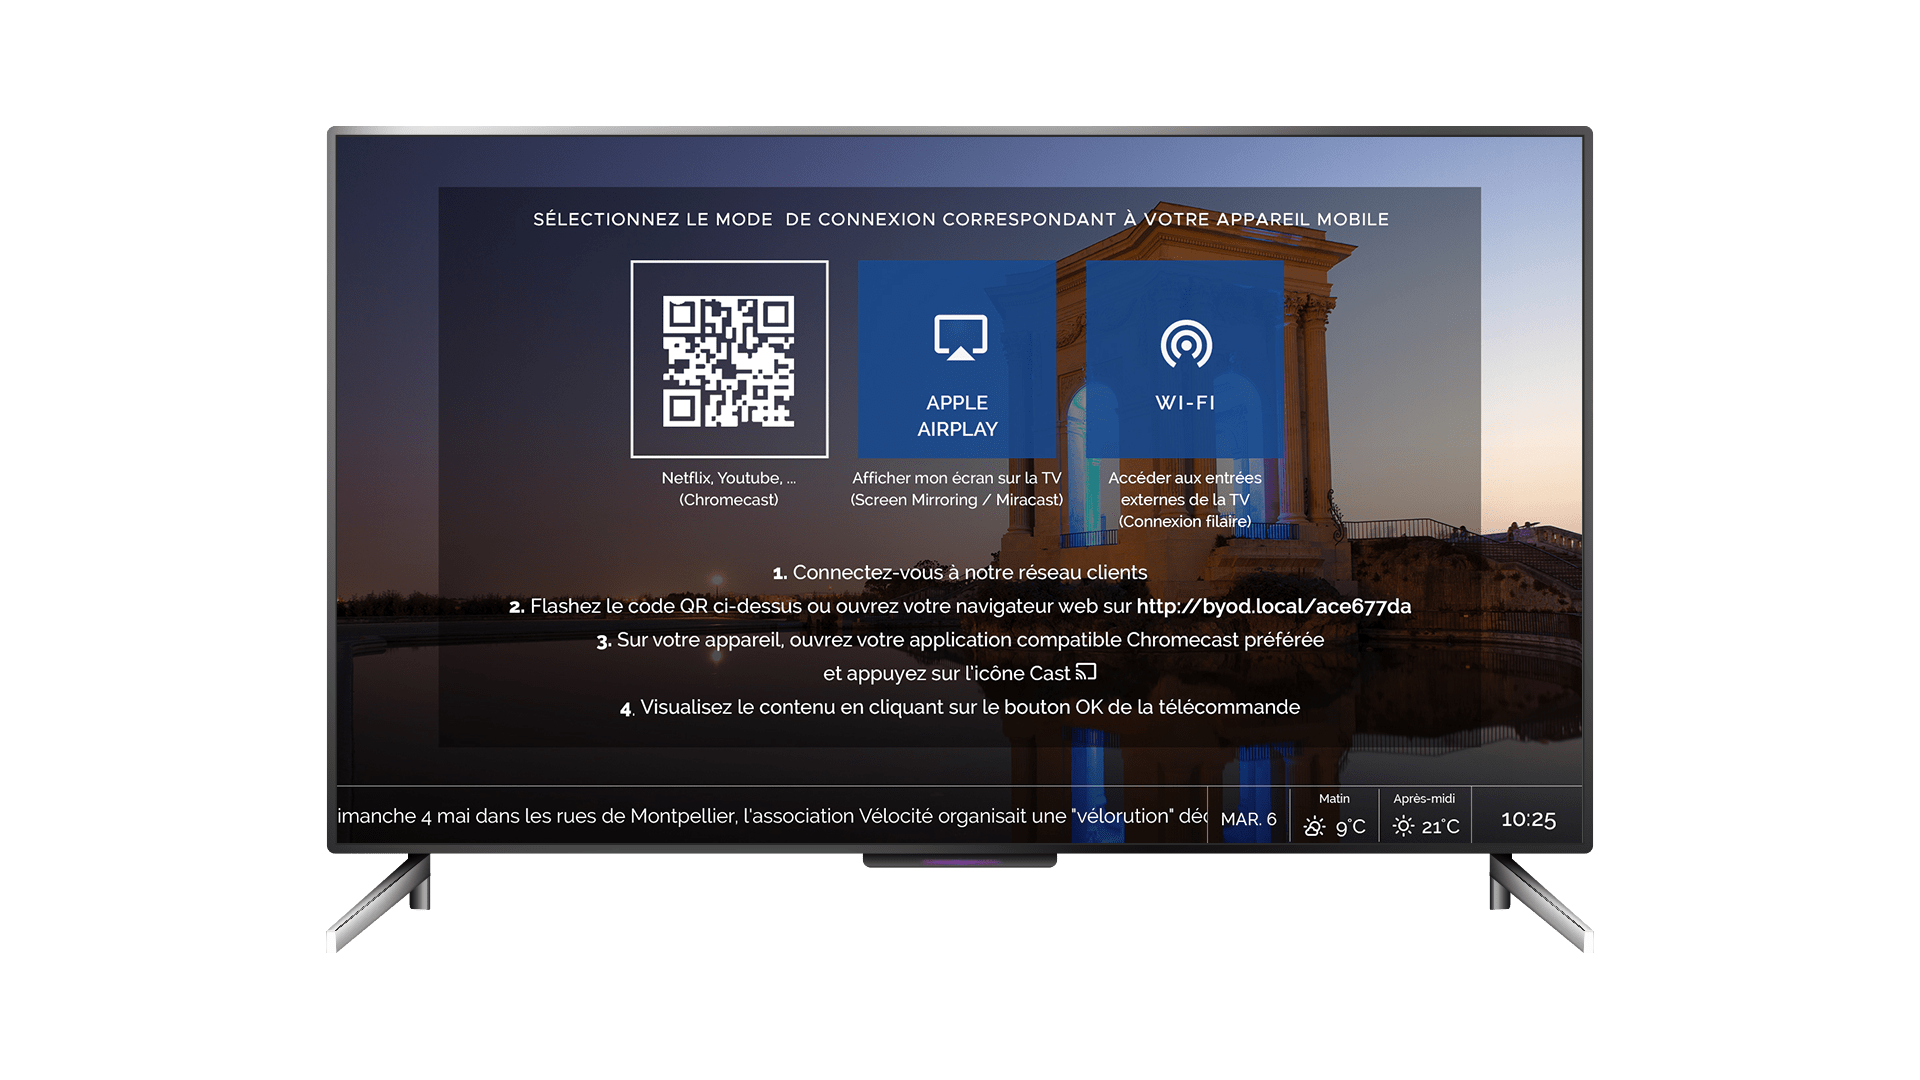
Task: Click the heading 'Sélectionnez le mode de connexion'
Action: [x=960, y=219]
